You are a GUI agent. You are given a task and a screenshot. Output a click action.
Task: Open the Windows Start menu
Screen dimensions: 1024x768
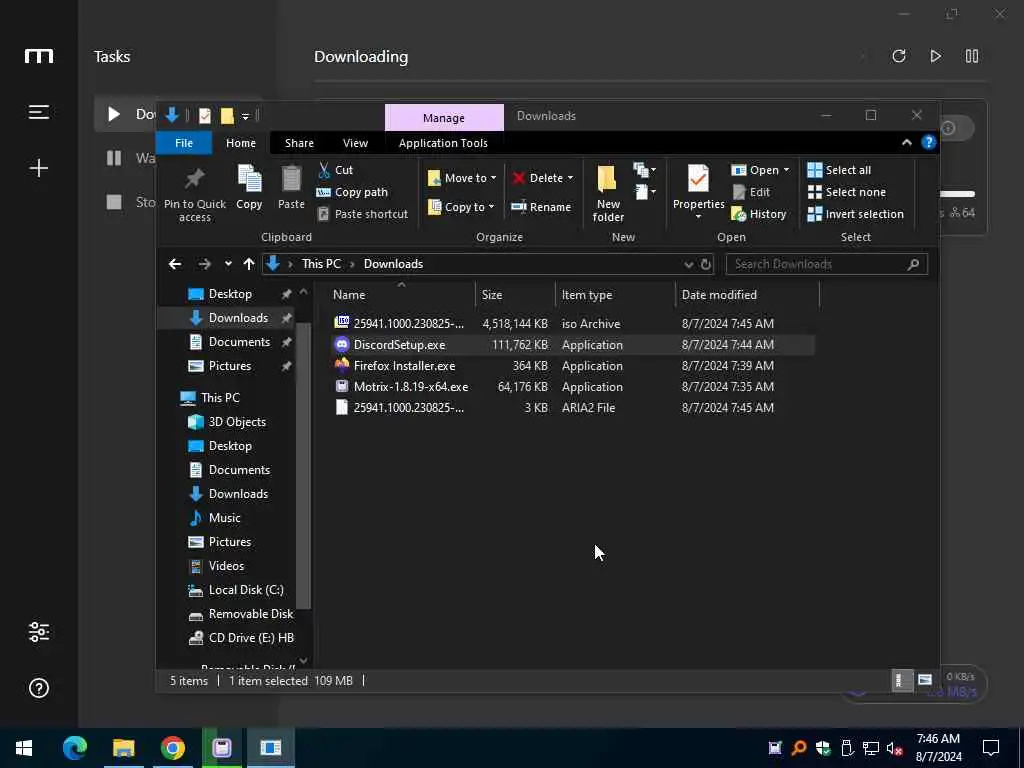24,748
